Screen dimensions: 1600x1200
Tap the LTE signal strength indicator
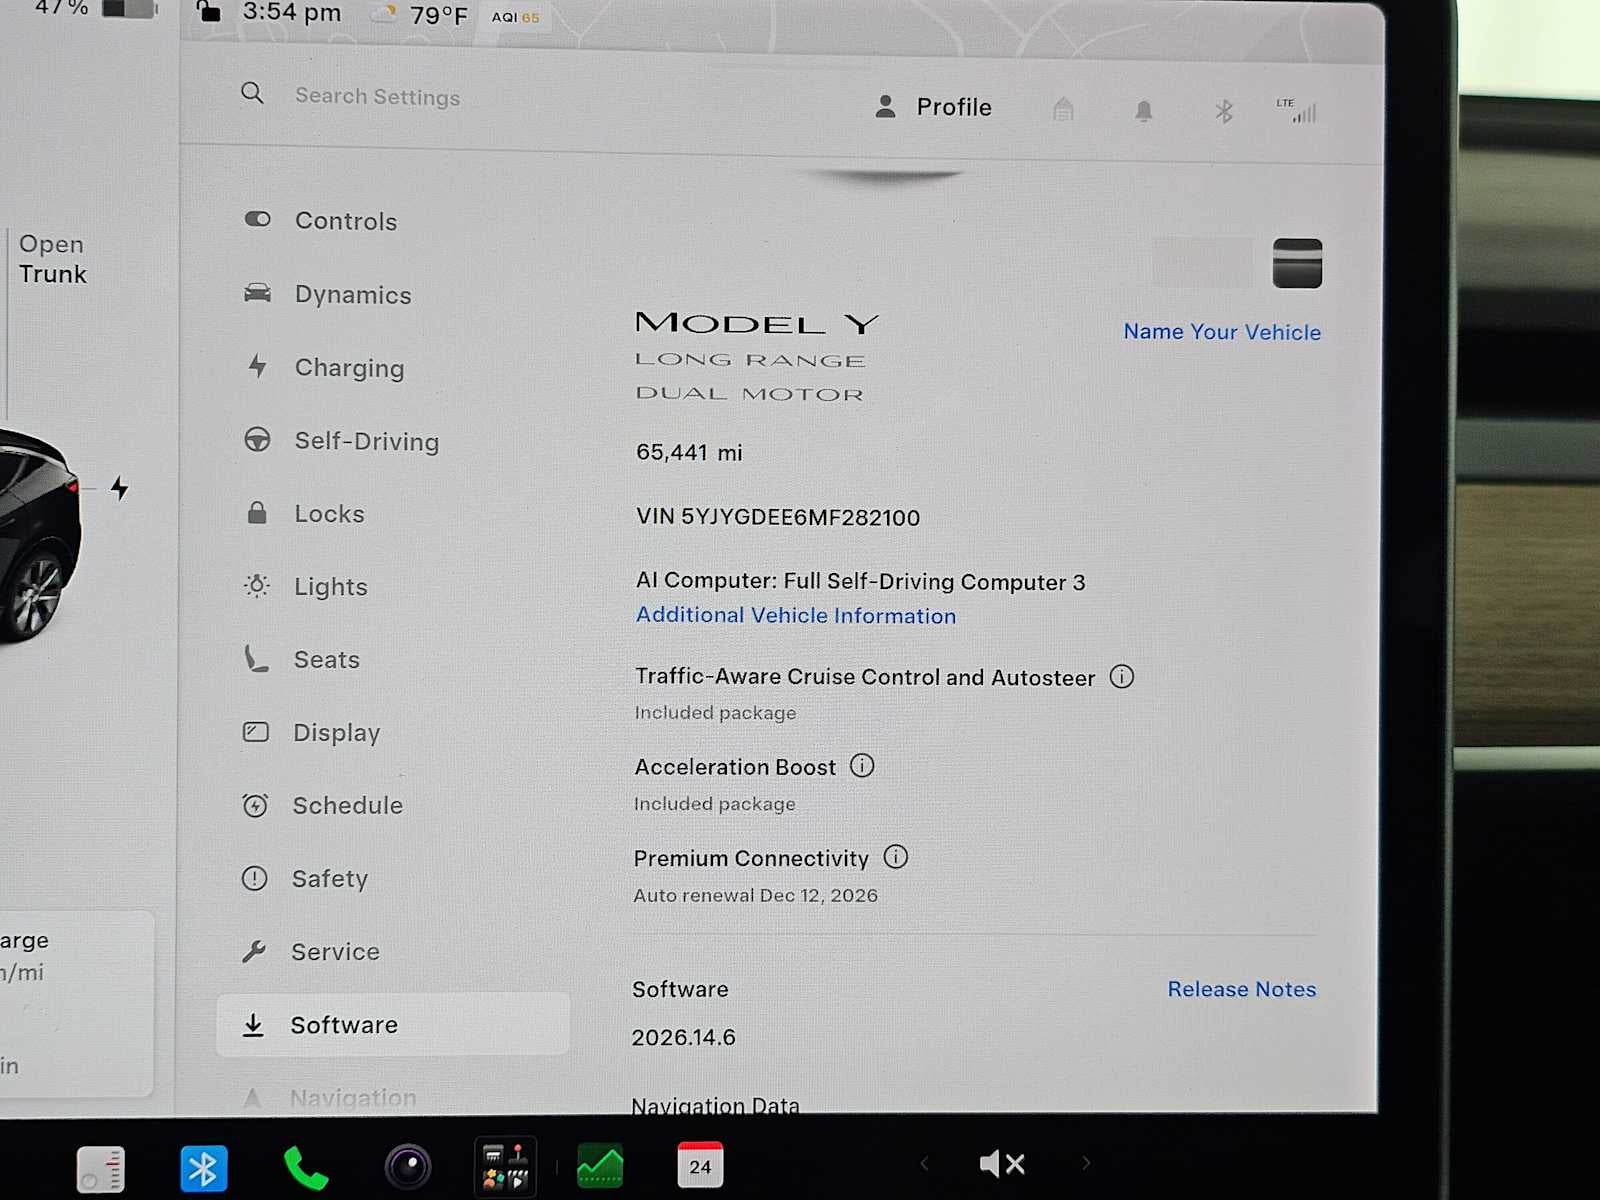tap(1296, 110)
